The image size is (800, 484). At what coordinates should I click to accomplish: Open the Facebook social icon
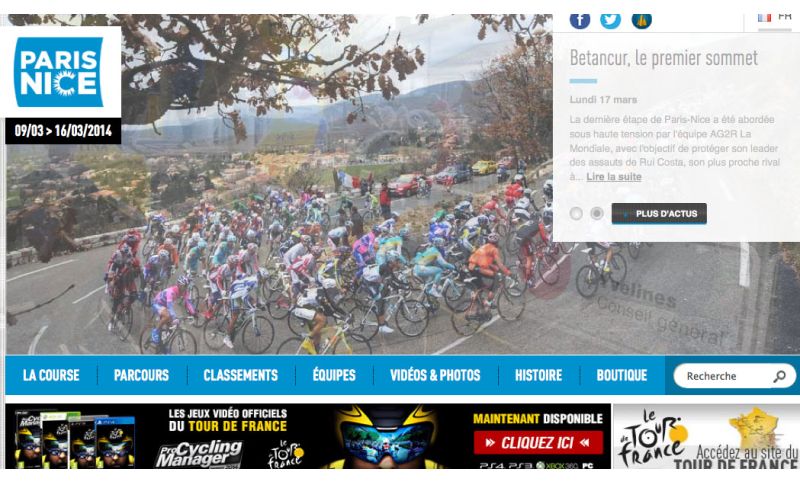(x=580, y=20)
